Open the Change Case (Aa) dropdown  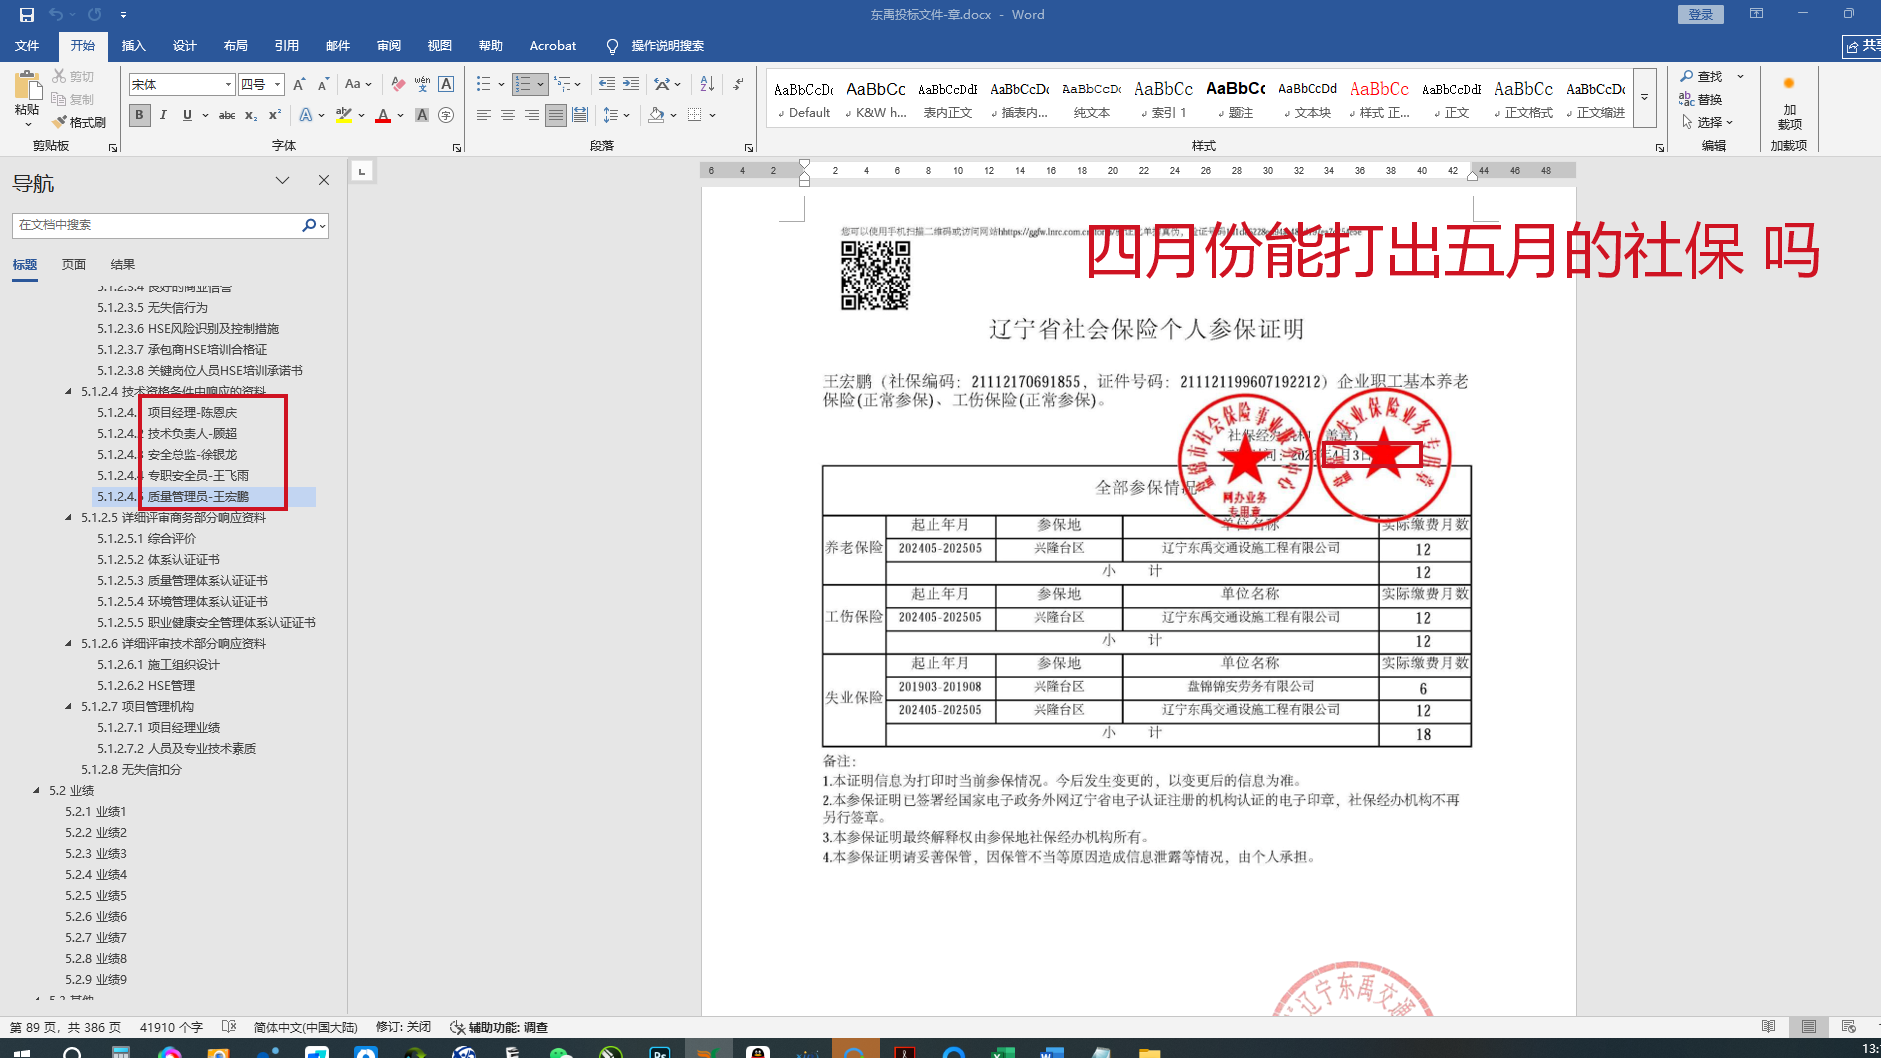tap(358, 85)
